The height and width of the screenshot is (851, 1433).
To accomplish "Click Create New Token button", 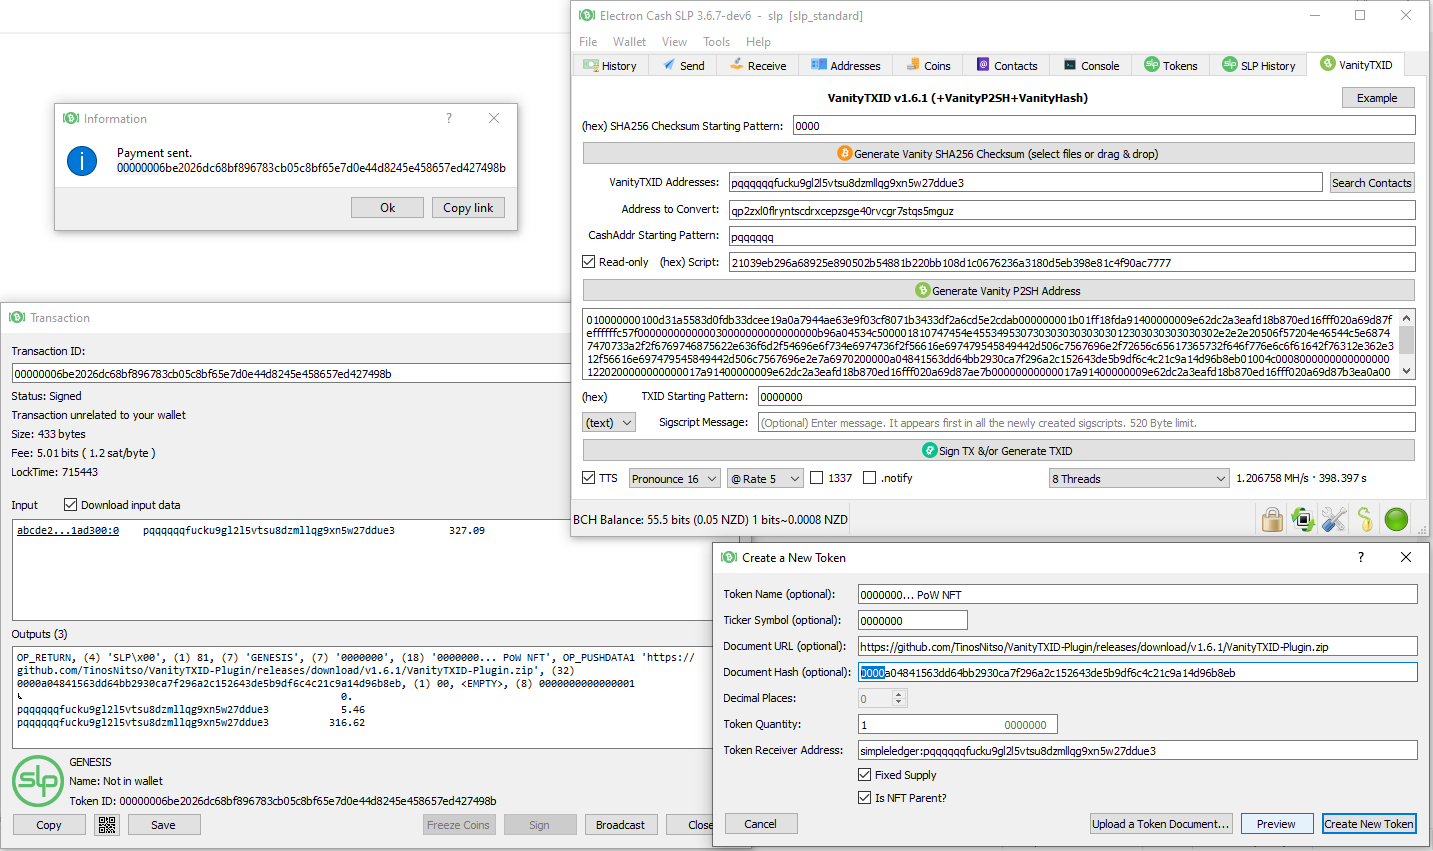I will pos(1369,823).
